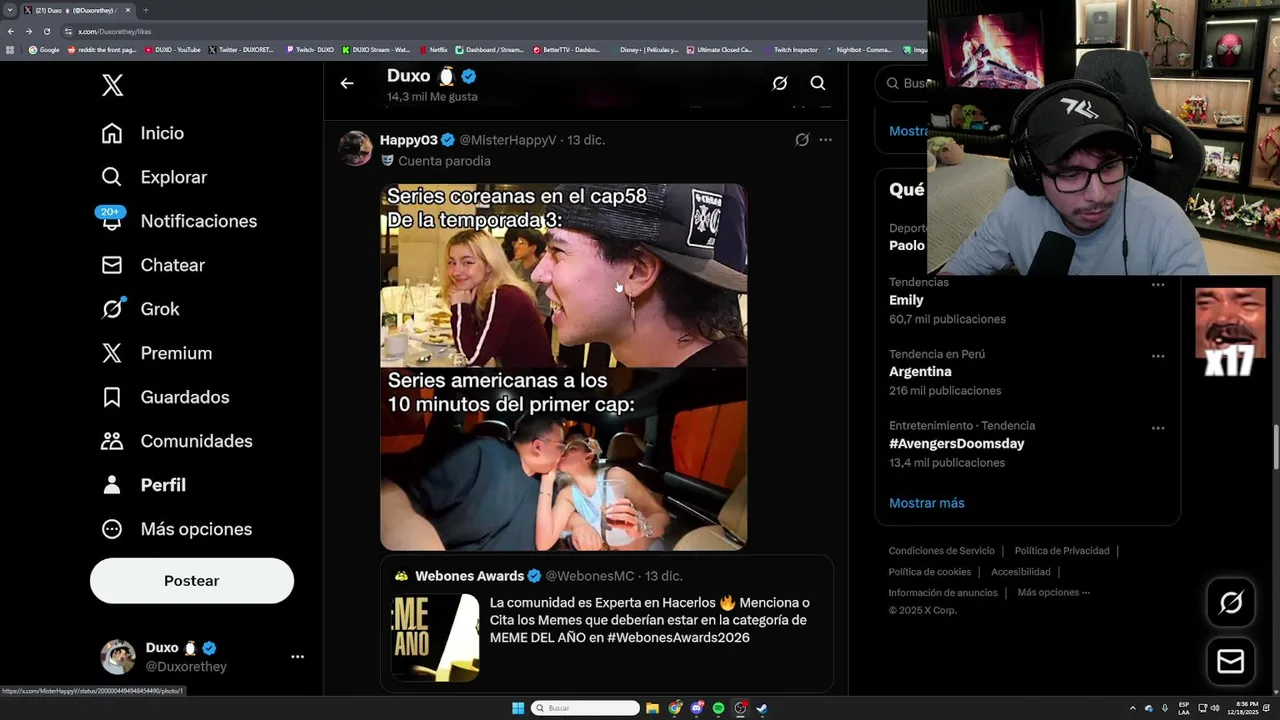
Task: Open Emily trending topic
Action: click(x=906, y=300)
